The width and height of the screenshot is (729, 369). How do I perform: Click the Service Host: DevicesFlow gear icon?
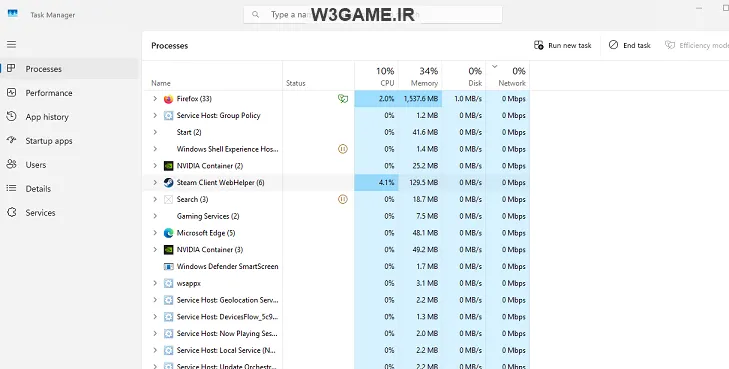coord(168,317)
